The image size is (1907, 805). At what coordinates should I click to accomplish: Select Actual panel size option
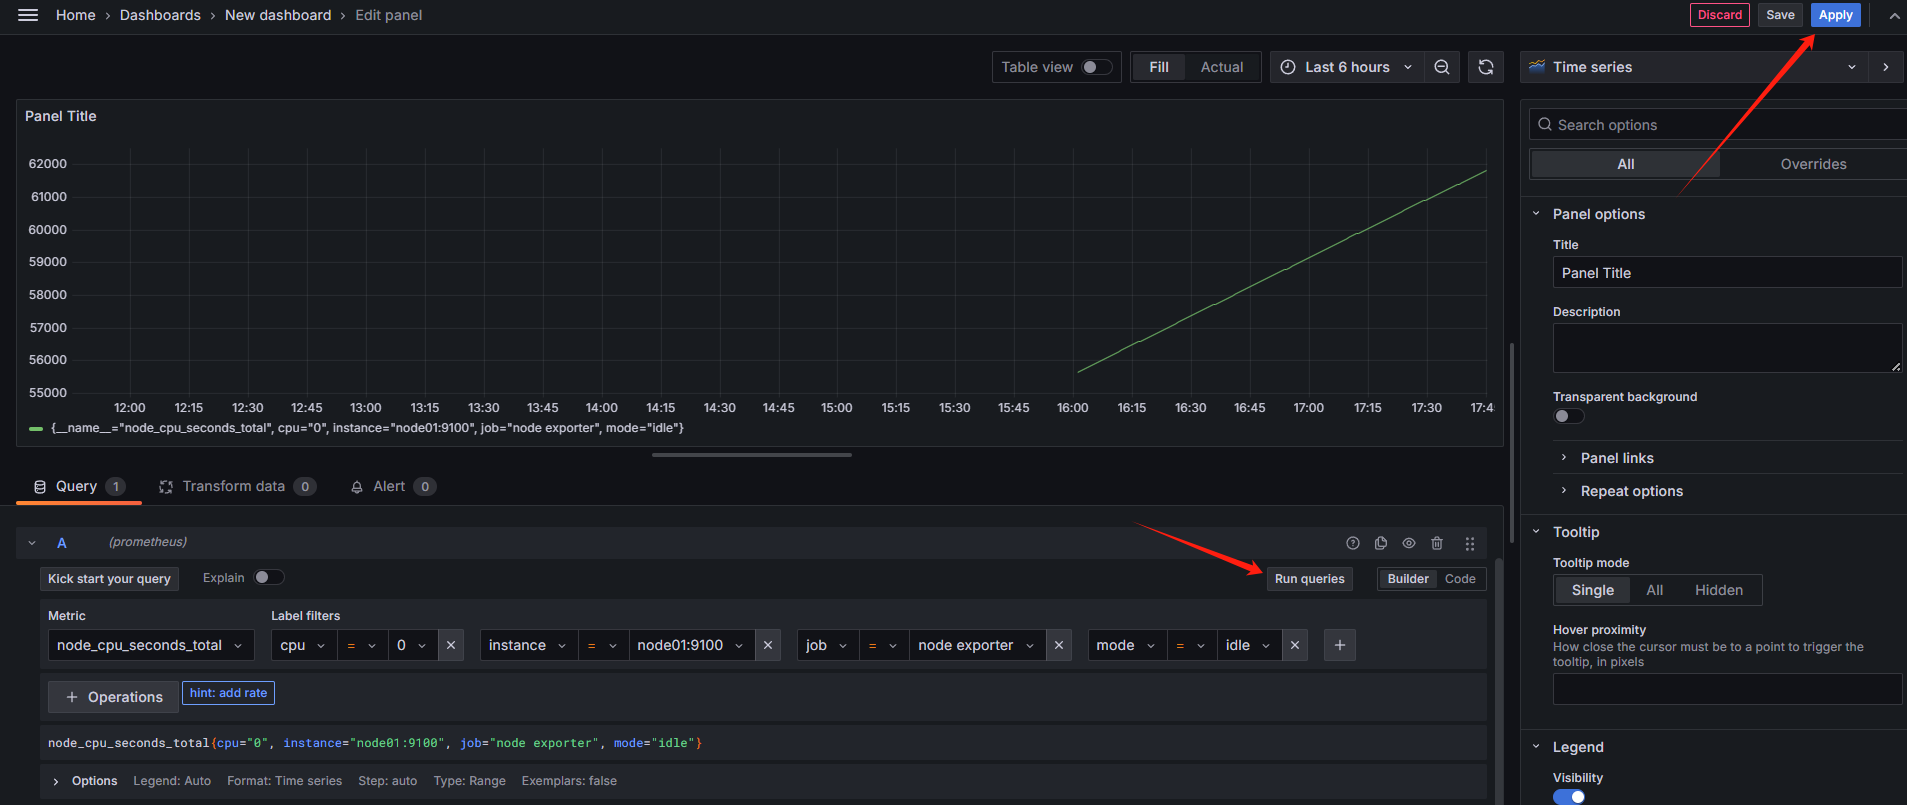coord(1222,67)
